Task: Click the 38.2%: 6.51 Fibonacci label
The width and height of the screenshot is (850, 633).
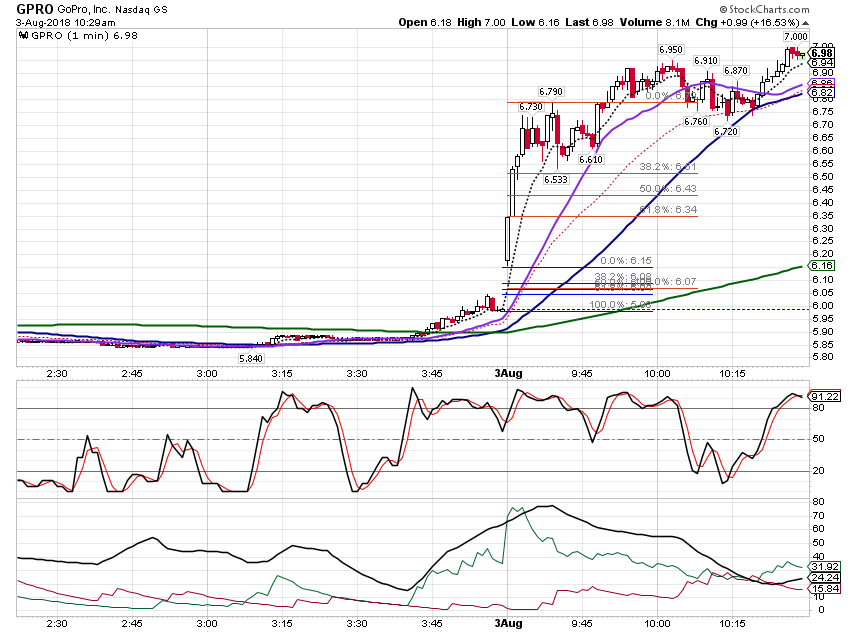Action: 668,166
